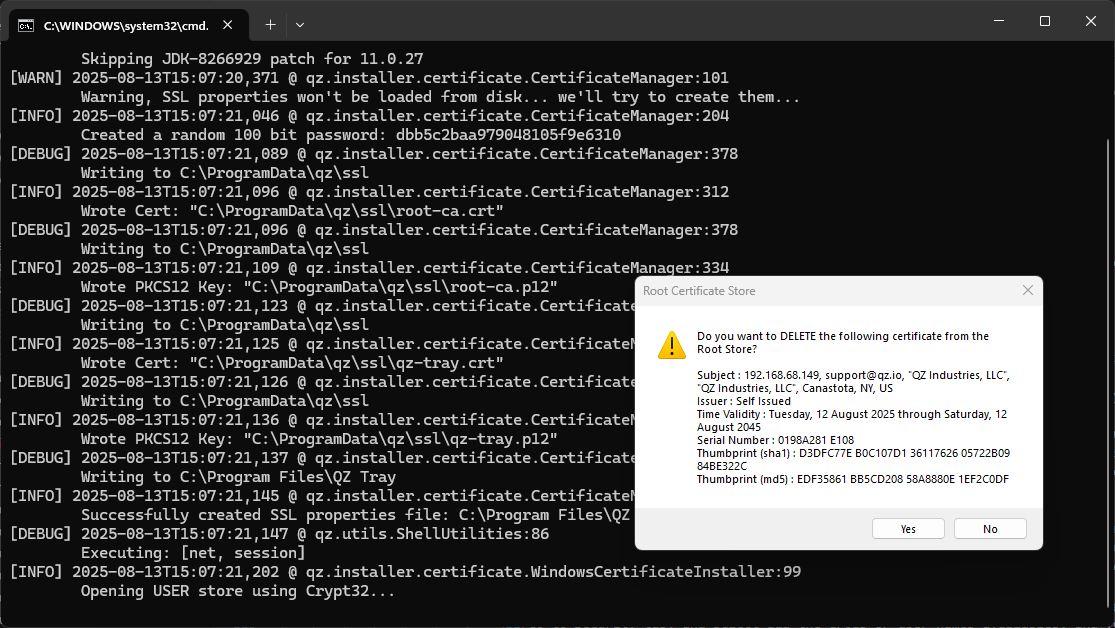Click the 'Opening USER store using Crypt32' line
The height and width of the screenshot is (628, 1115).
[238, 591]
